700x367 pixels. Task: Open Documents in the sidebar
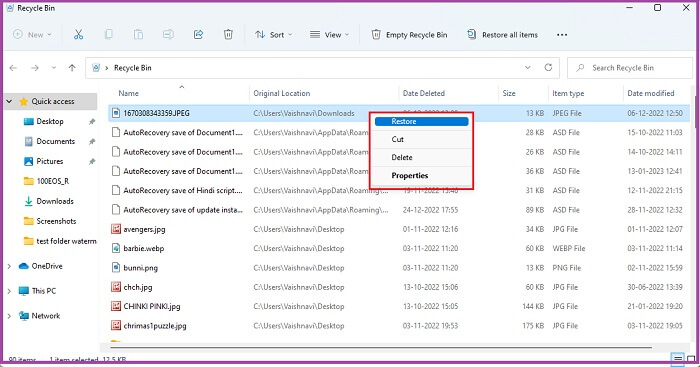55,142
